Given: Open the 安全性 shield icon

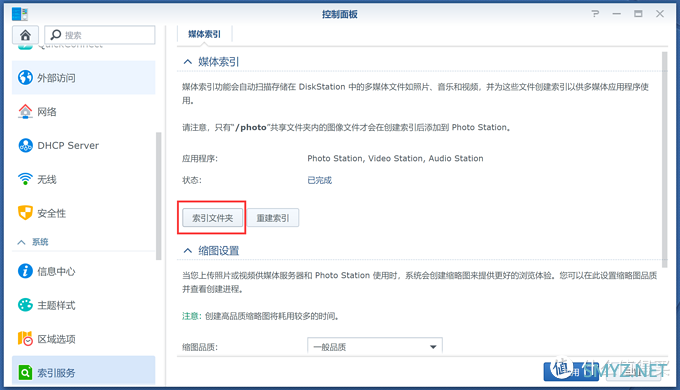Looking at the screenshot, I should (25, 213).
